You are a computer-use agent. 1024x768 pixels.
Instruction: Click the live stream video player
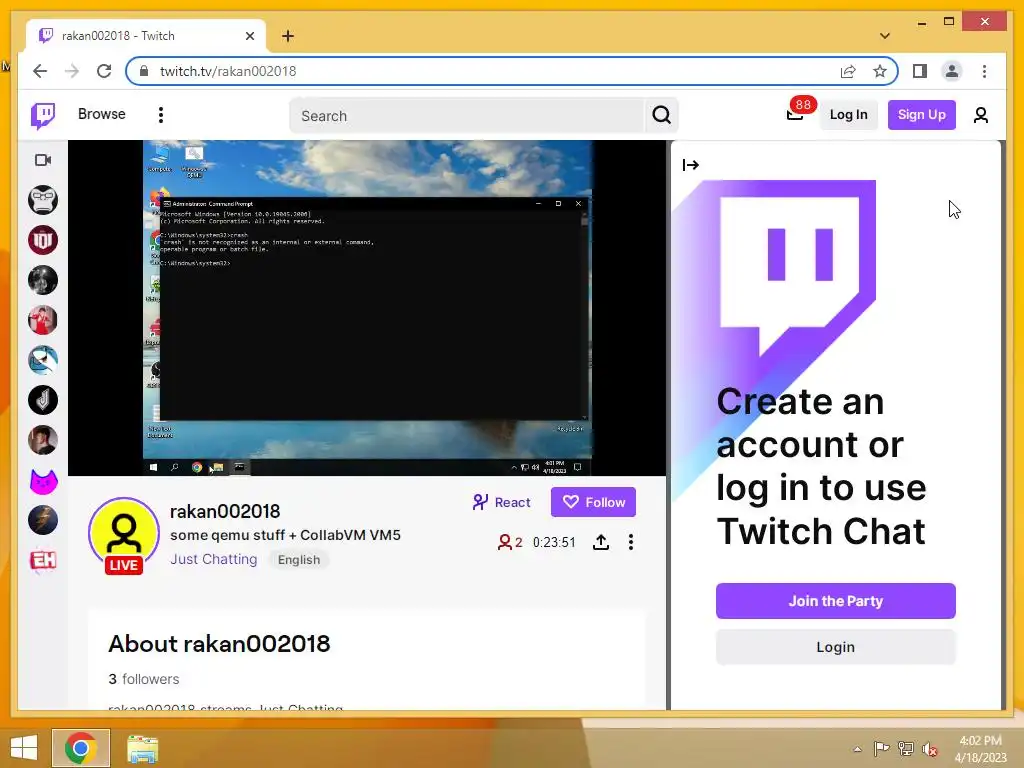[x=367, y=308]
